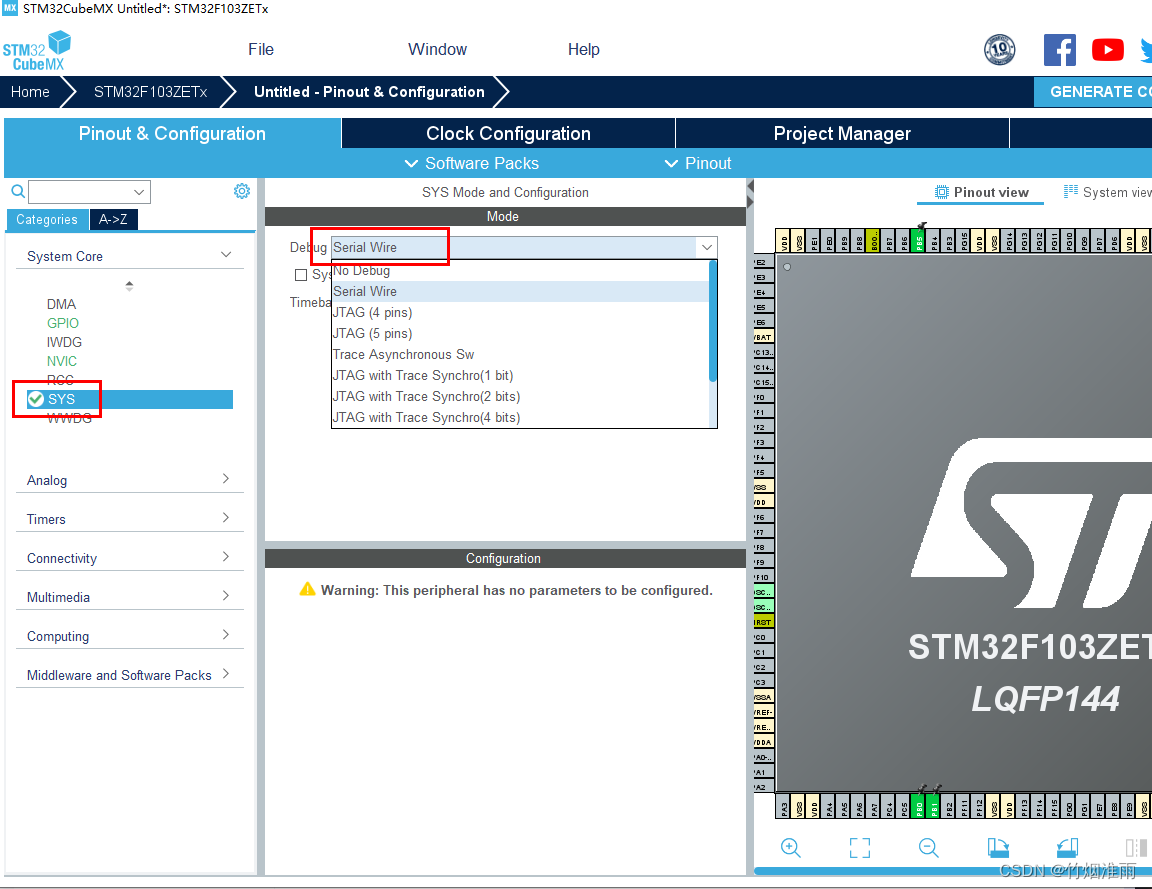Rotate chip view counter-clockwise
The image size is (1152, 889).
click(1067, 847)
